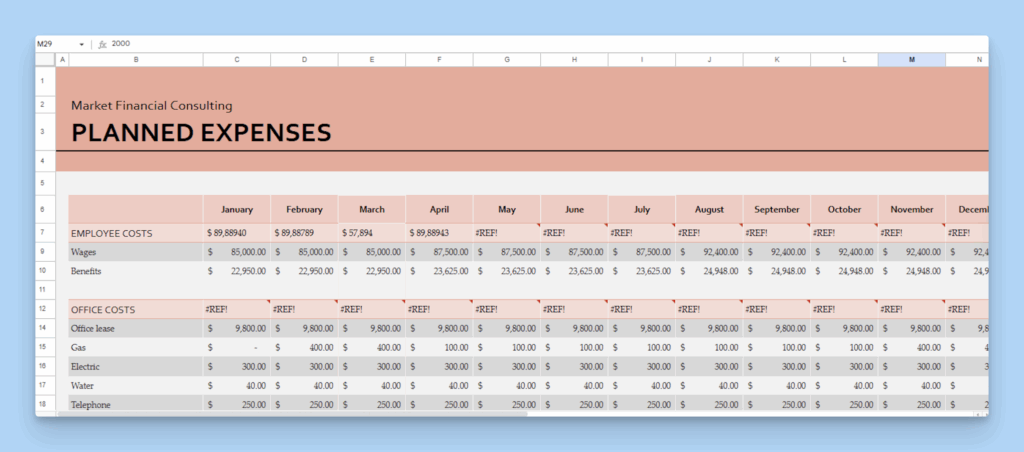Click the PLANNED EXPENSES title cell

[x=201, y=132]
